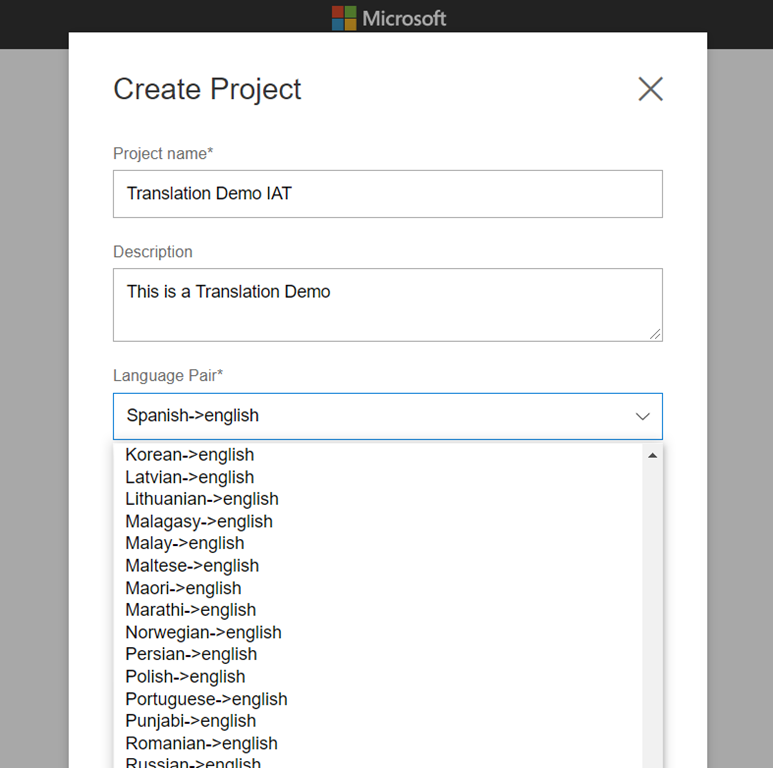
Task: Choose Lithuanian->english option
Action: (x=202, y=499)
